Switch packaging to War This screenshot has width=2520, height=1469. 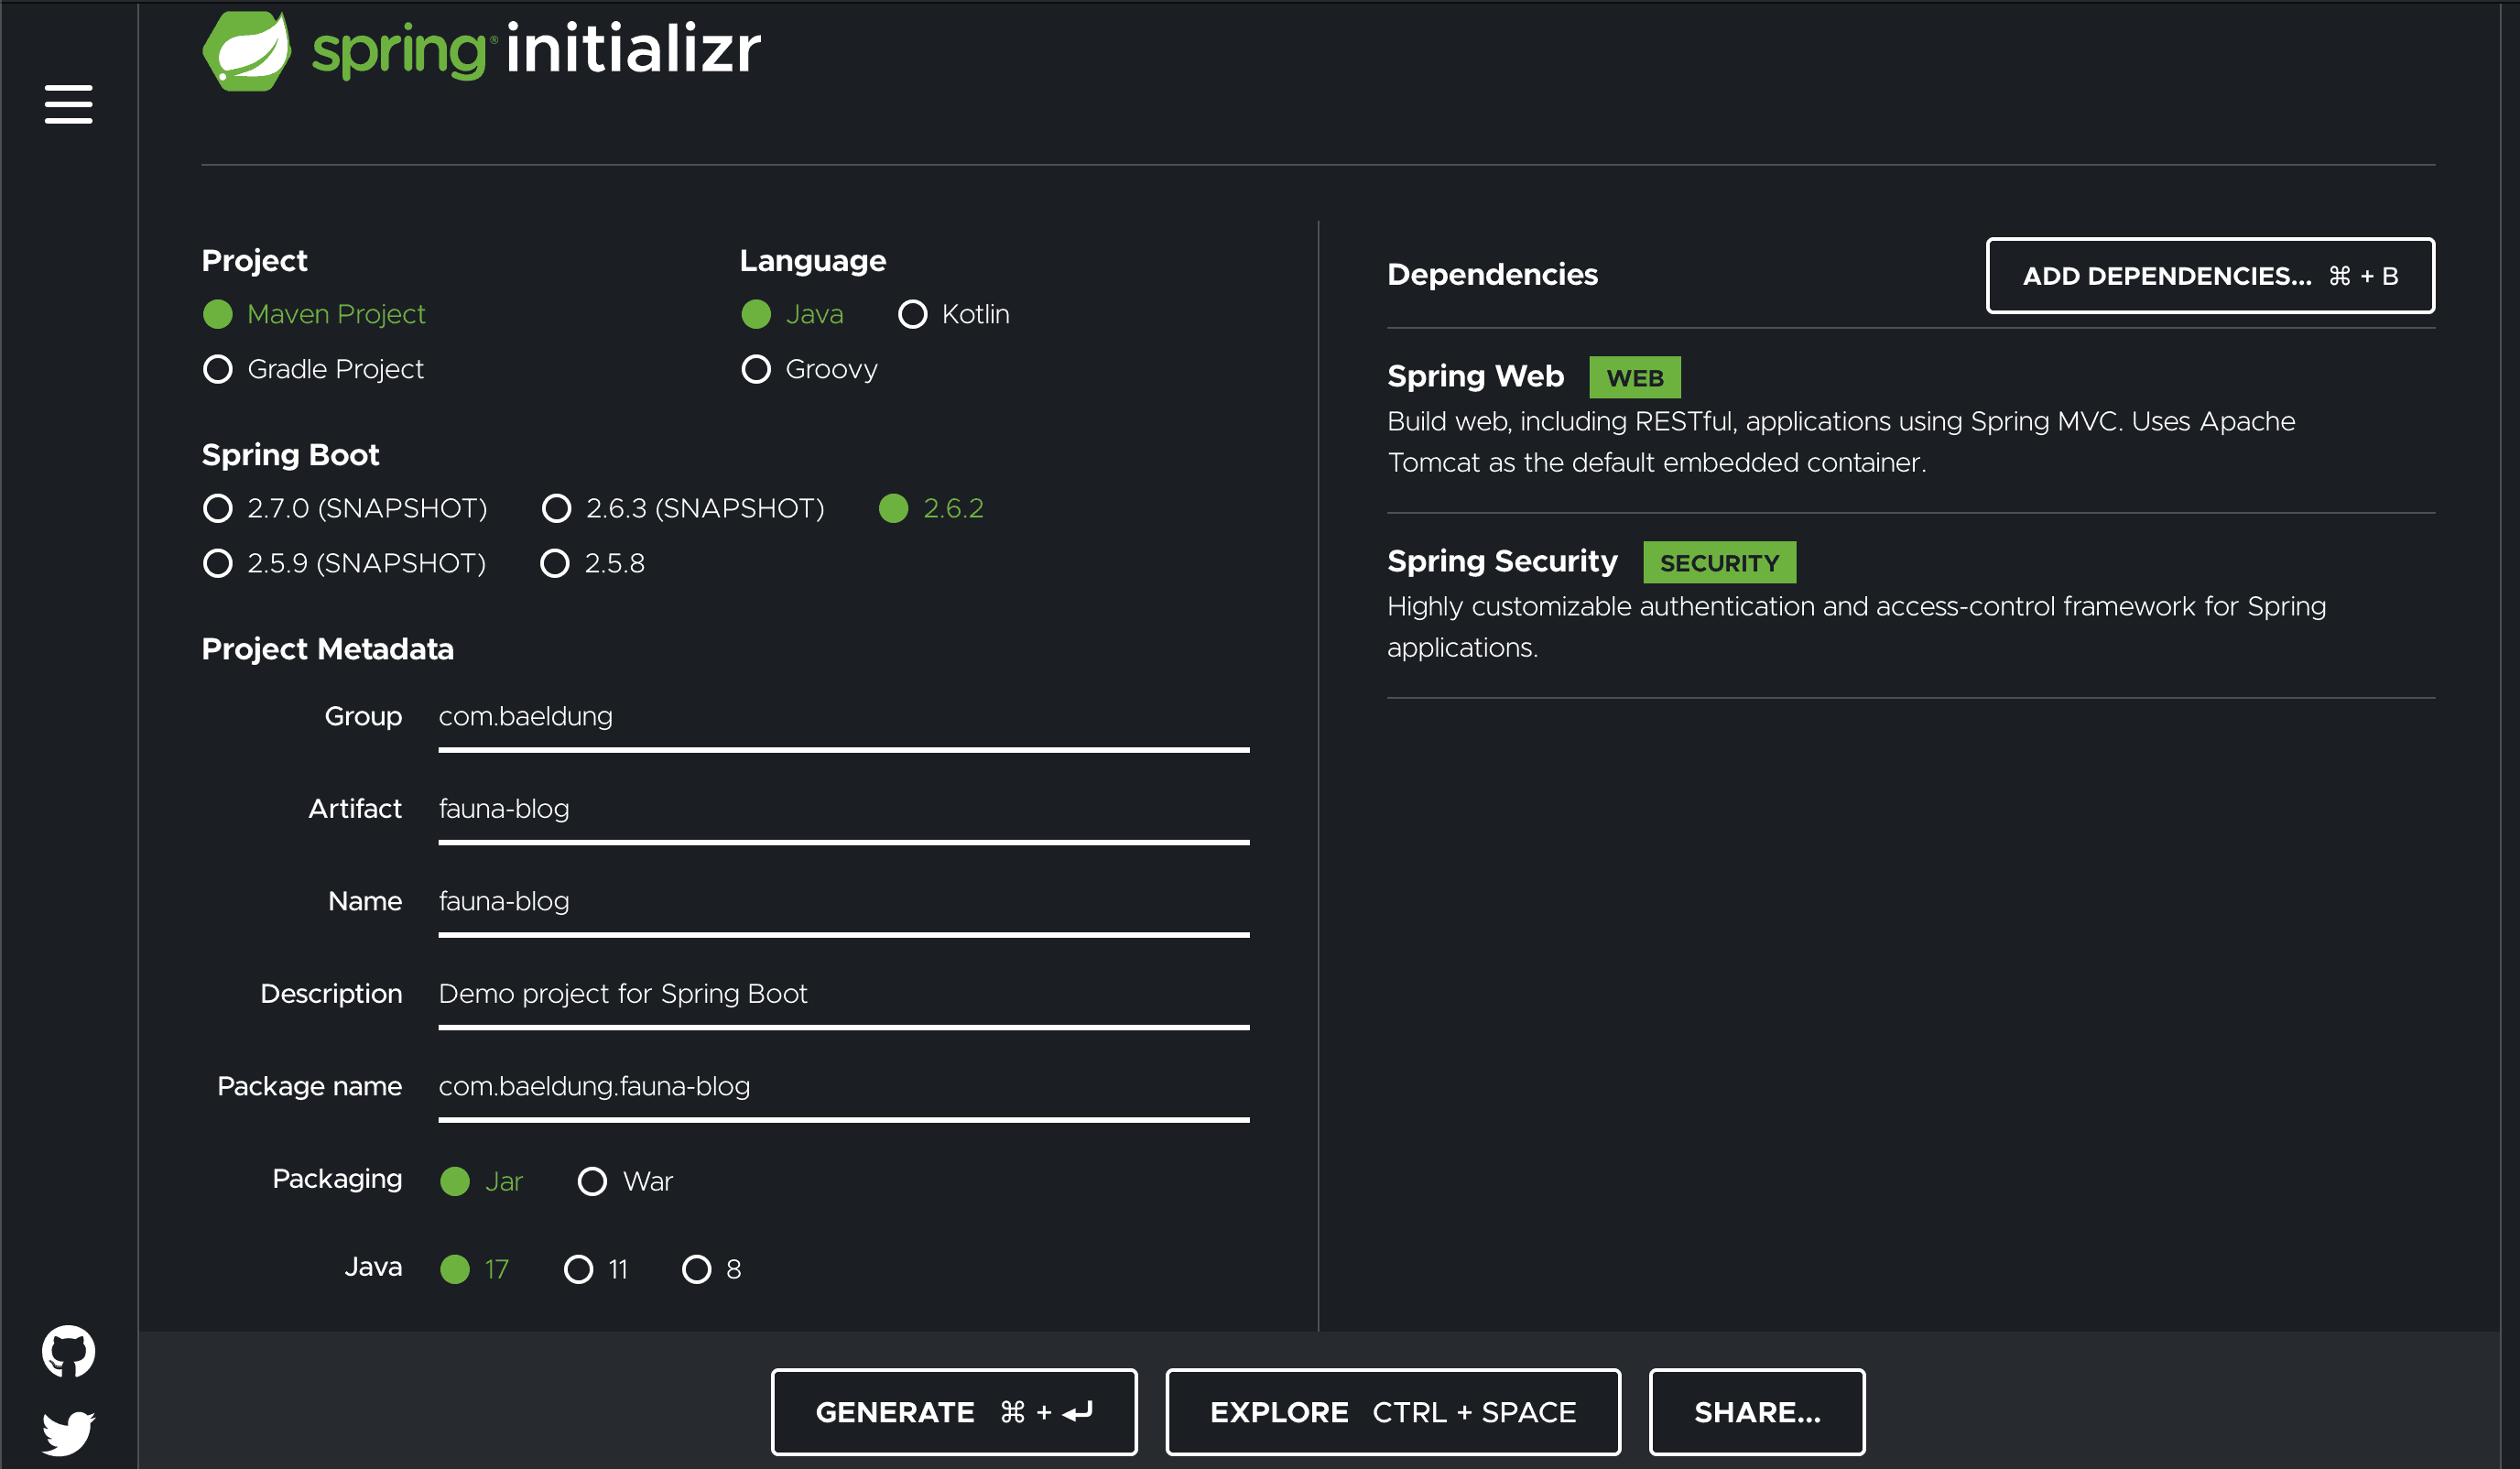[x=592, y=1181]
